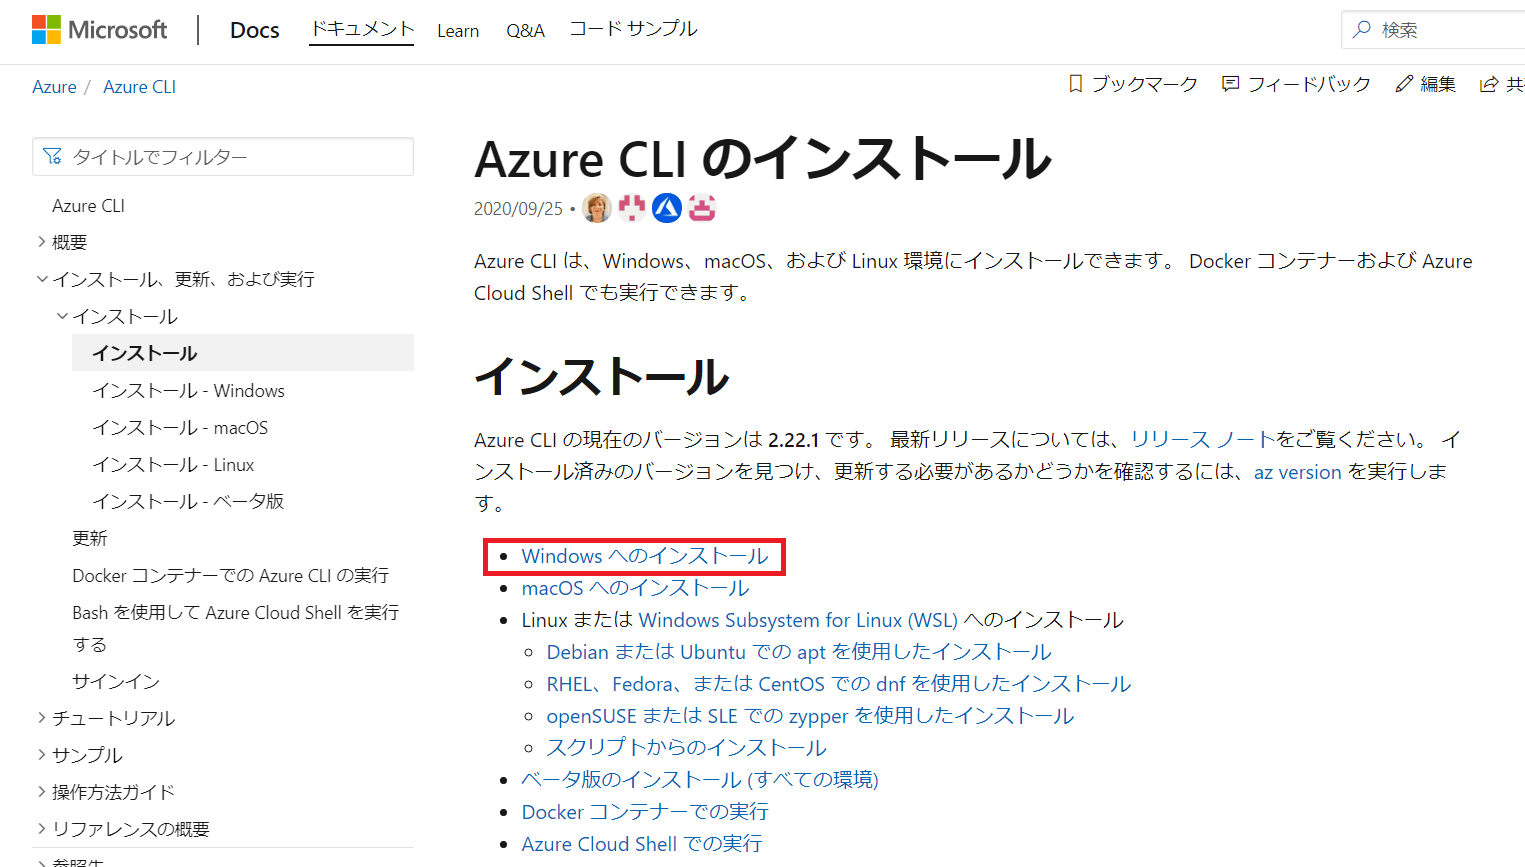This screenshot has width=1525, height=867.
Task: Open the first contributor's photo avatar
Action: [x=597, y=208]
